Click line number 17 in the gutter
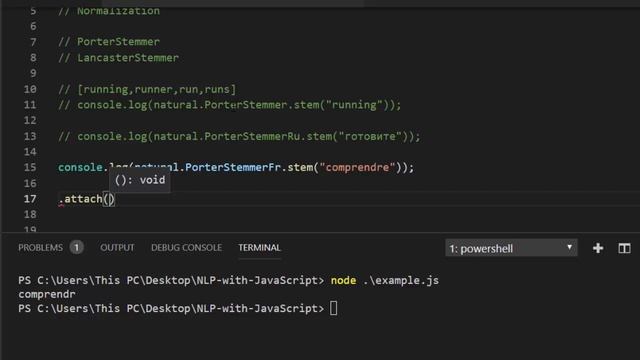Screen dimensions: 640x360 click(x=30, y=199)
